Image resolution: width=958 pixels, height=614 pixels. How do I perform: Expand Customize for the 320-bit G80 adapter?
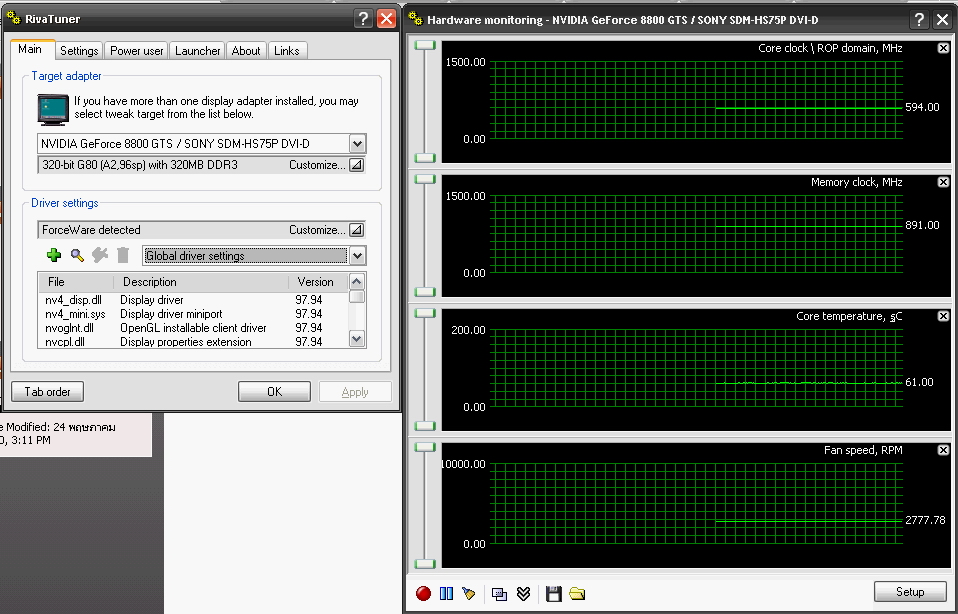(357, 165)
